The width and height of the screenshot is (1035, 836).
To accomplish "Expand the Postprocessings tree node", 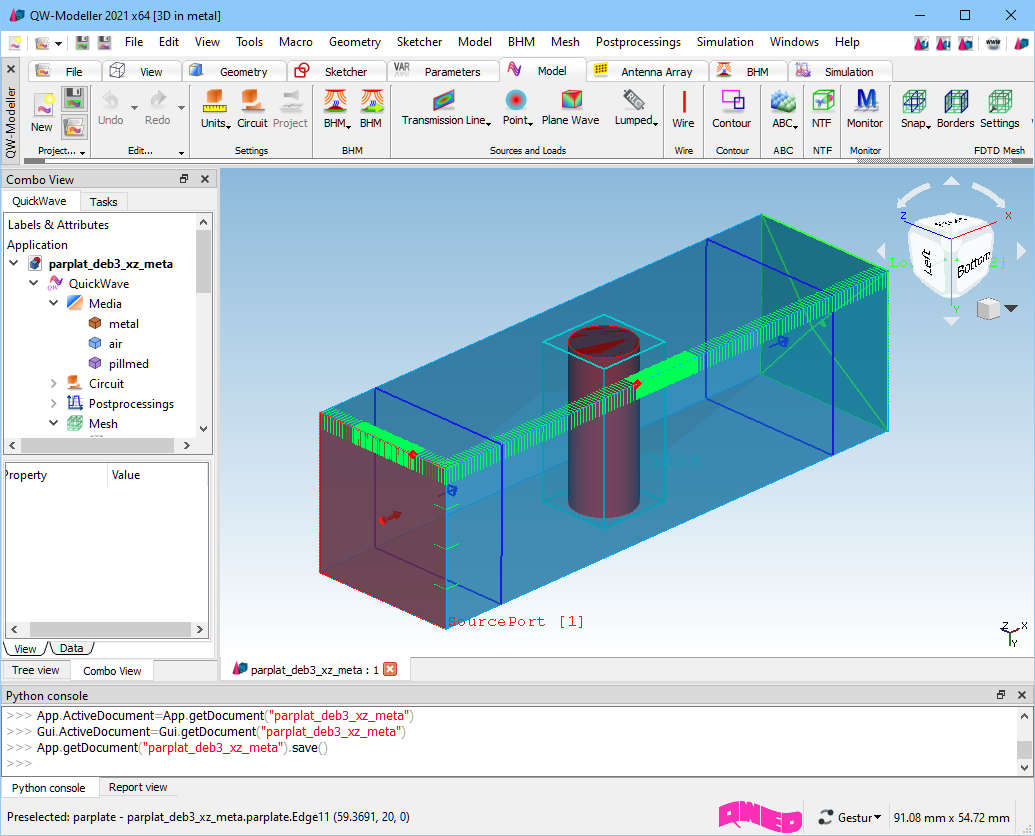I will point(53,403).
